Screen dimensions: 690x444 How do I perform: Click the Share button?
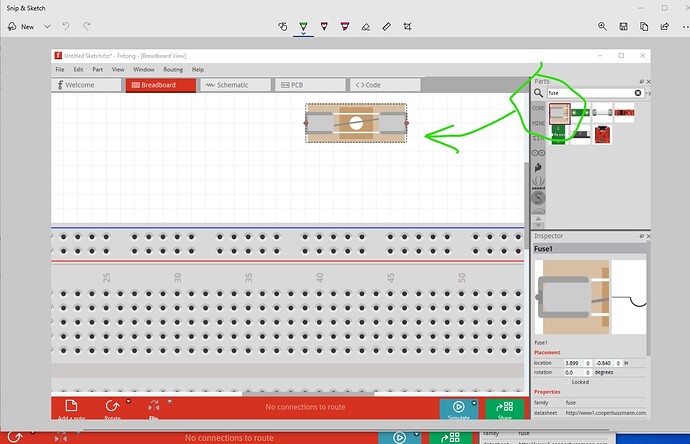(503, 409)
